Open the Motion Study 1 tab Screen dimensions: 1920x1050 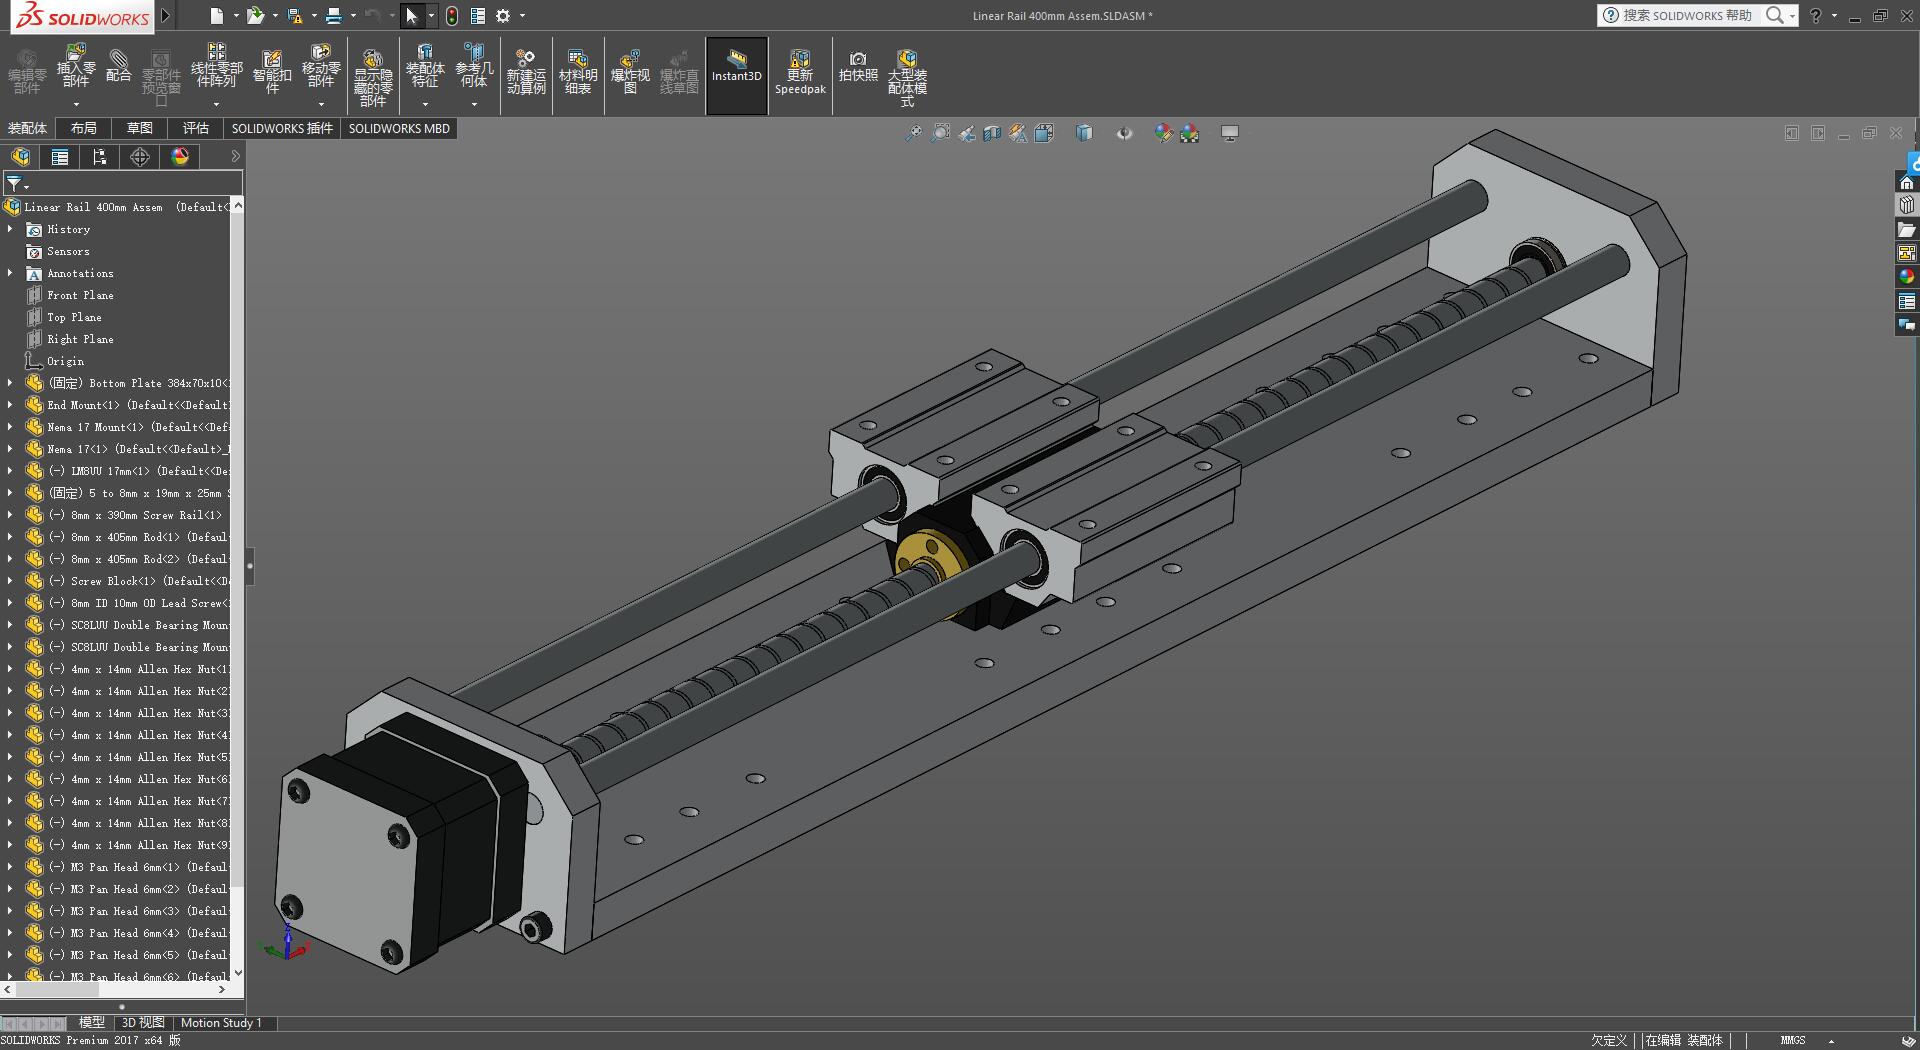[222, 1023]
